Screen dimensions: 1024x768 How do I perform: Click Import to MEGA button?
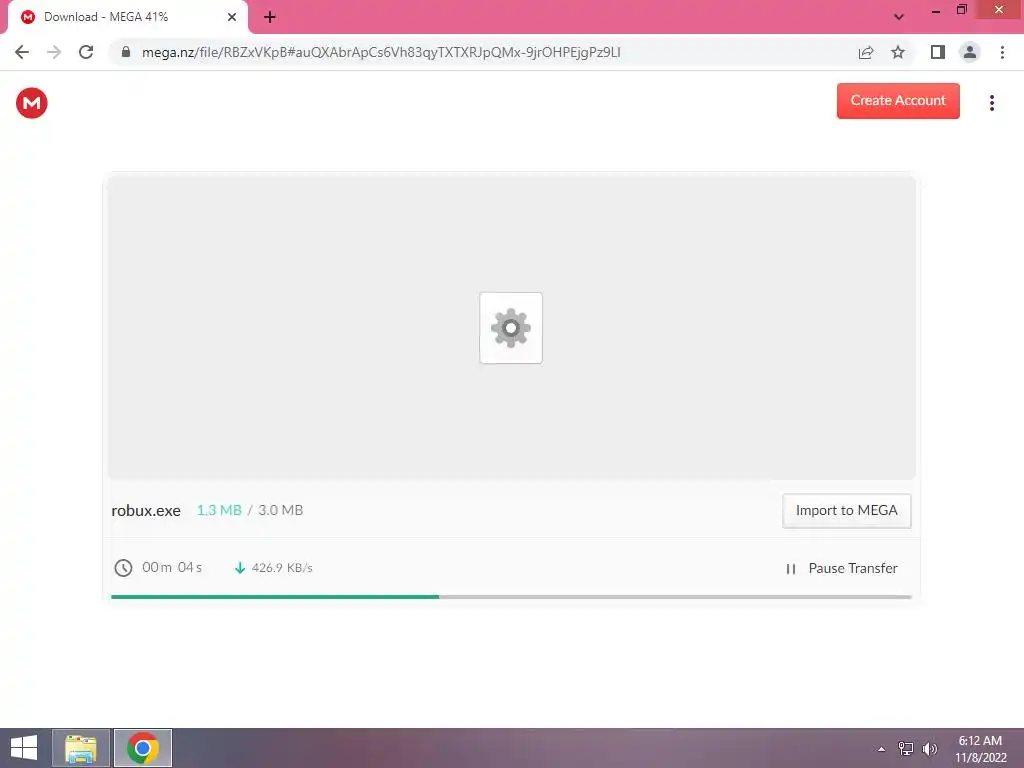click(x=846, y=511)
